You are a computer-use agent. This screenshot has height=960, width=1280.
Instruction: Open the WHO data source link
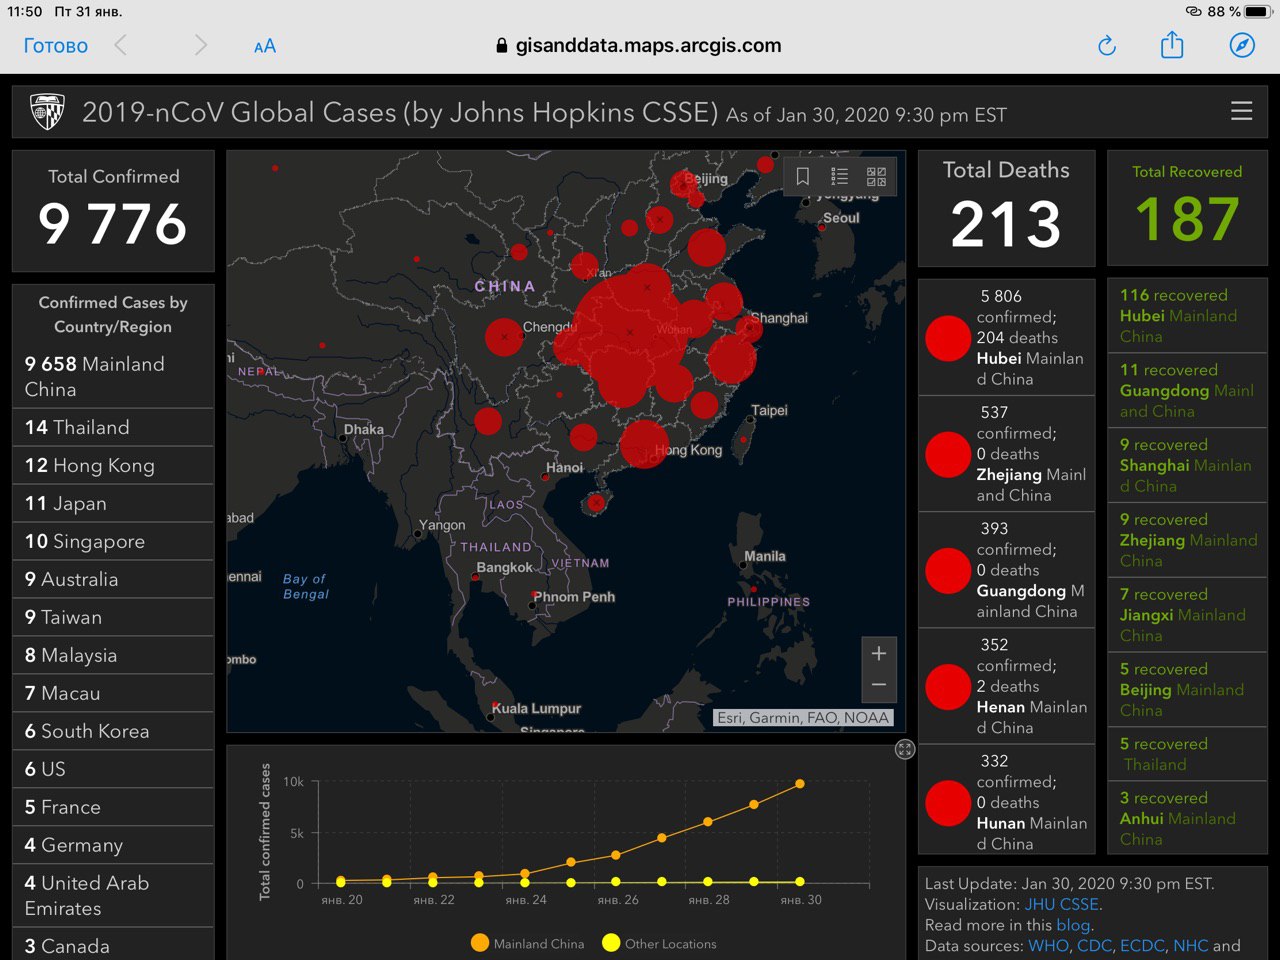(1048, 946)
